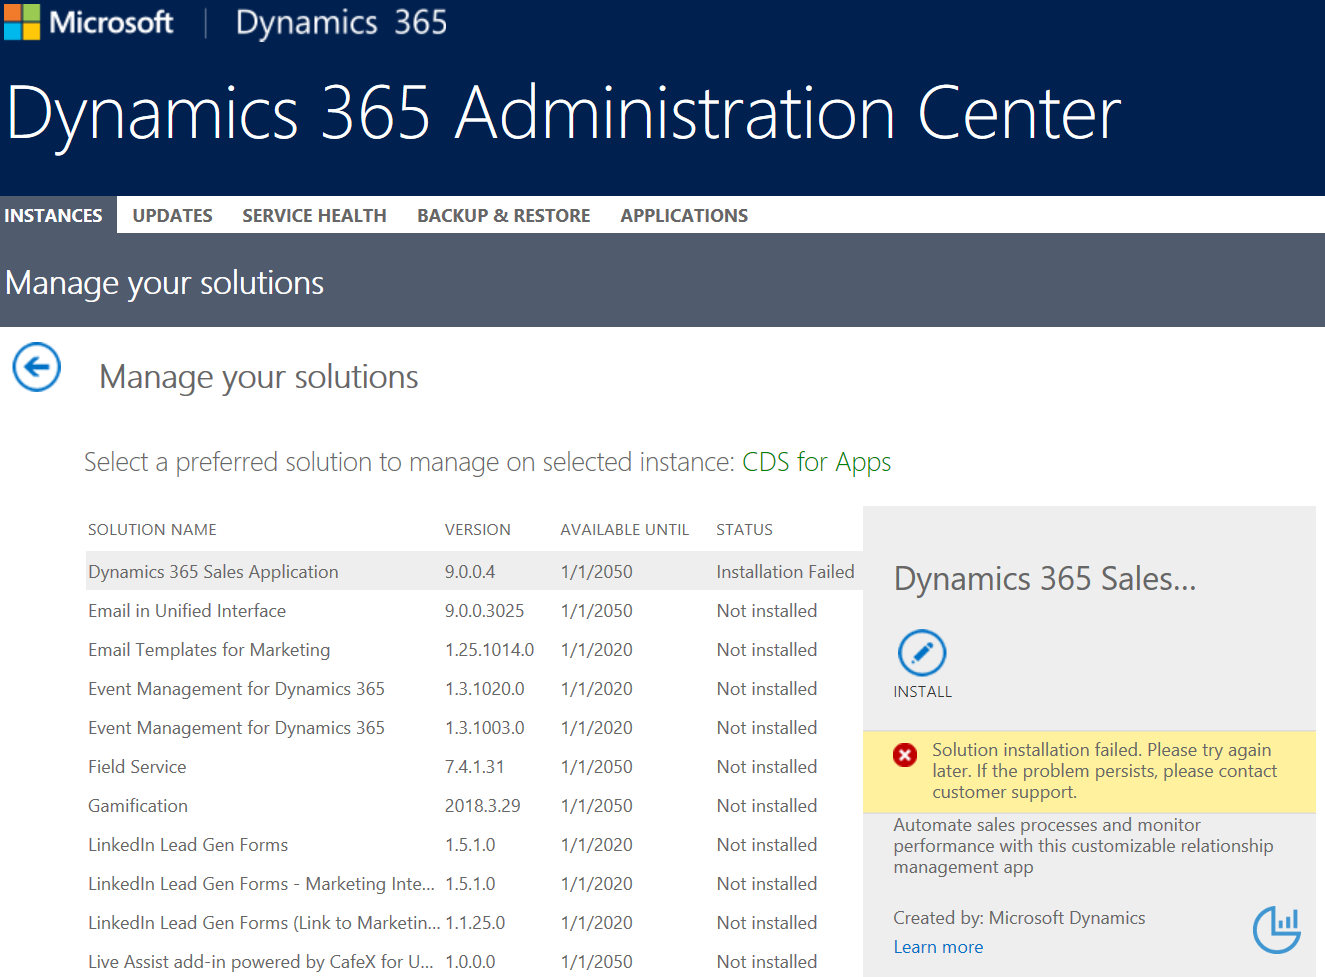Screen dimensions: 1325x977
Task: Click the Solution Name column header
Action: click(x=152, y=530)
